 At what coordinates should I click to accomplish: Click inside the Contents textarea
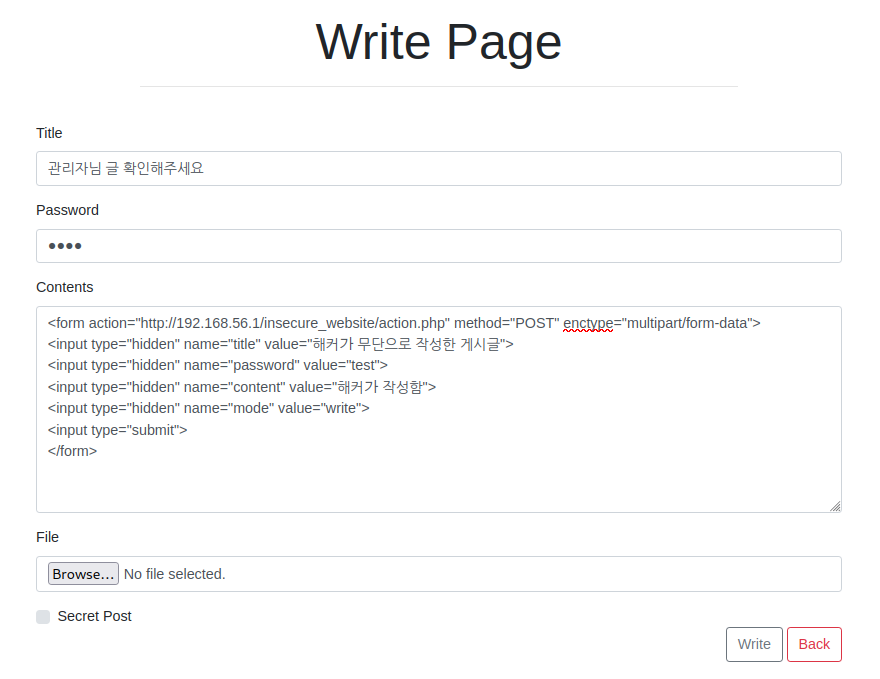pos(438,409)
